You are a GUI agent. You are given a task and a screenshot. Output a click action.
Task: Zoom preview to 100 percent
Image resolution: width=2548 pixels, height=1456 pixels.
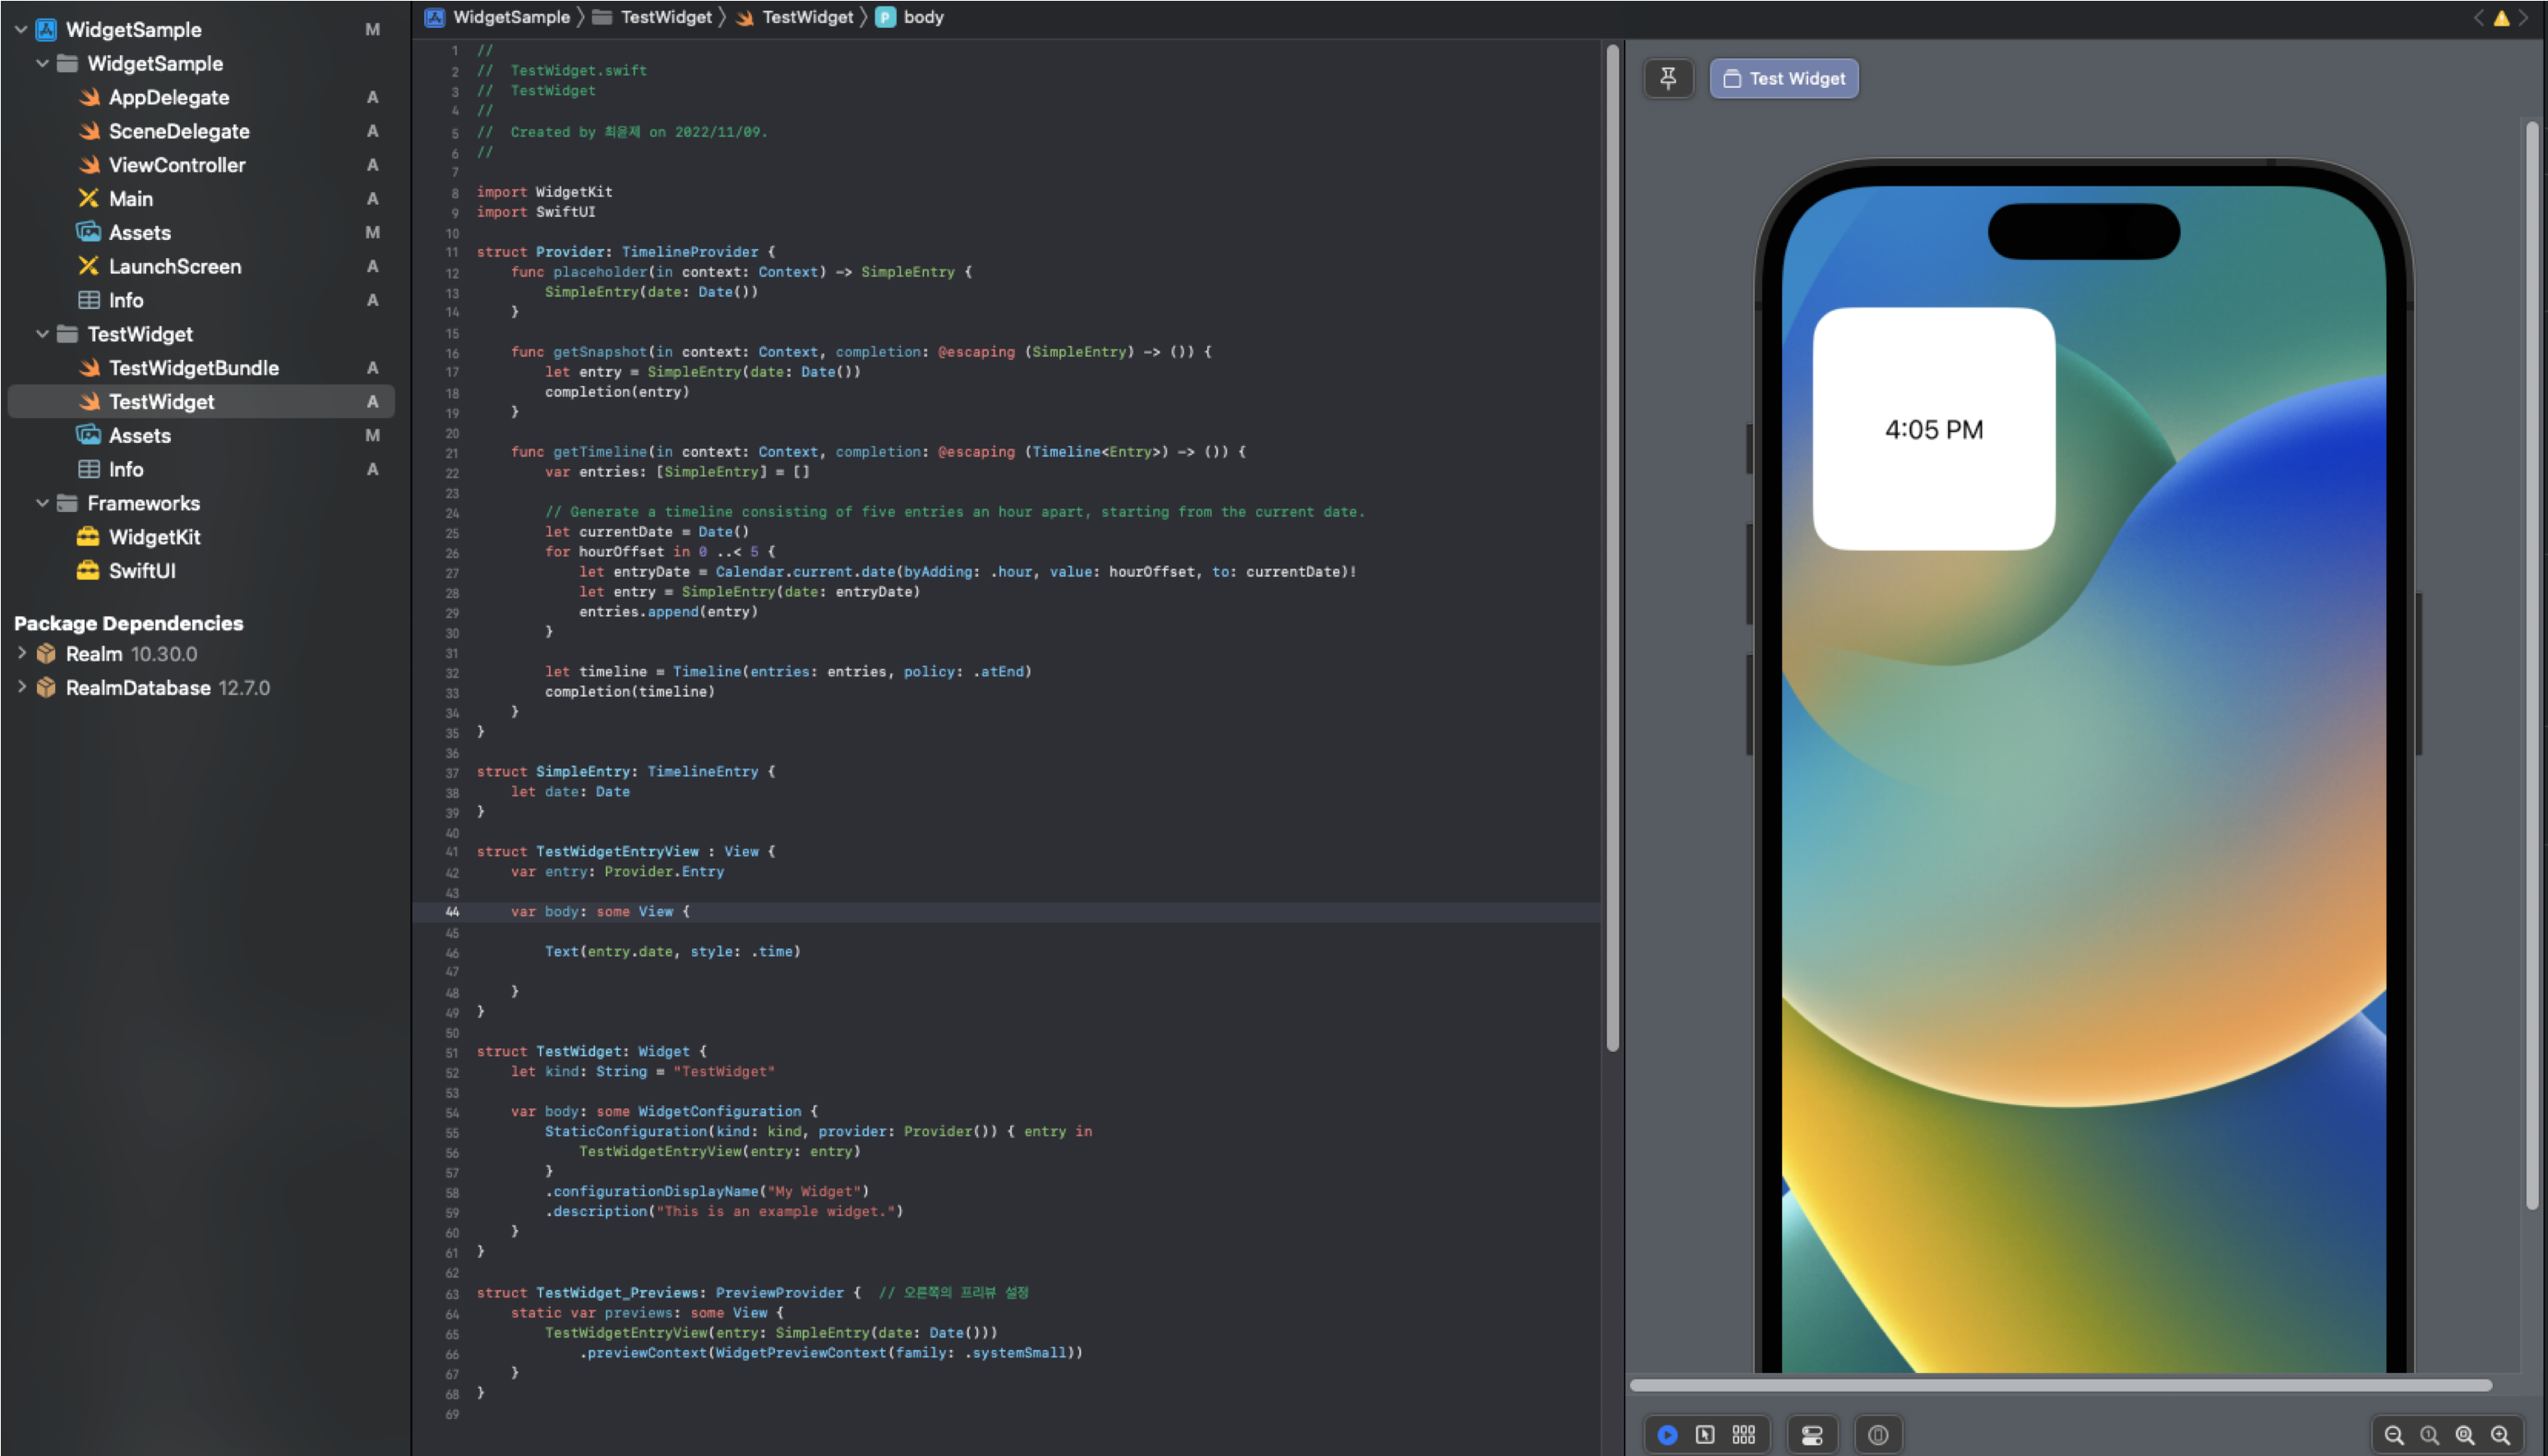[2429, 1435]
